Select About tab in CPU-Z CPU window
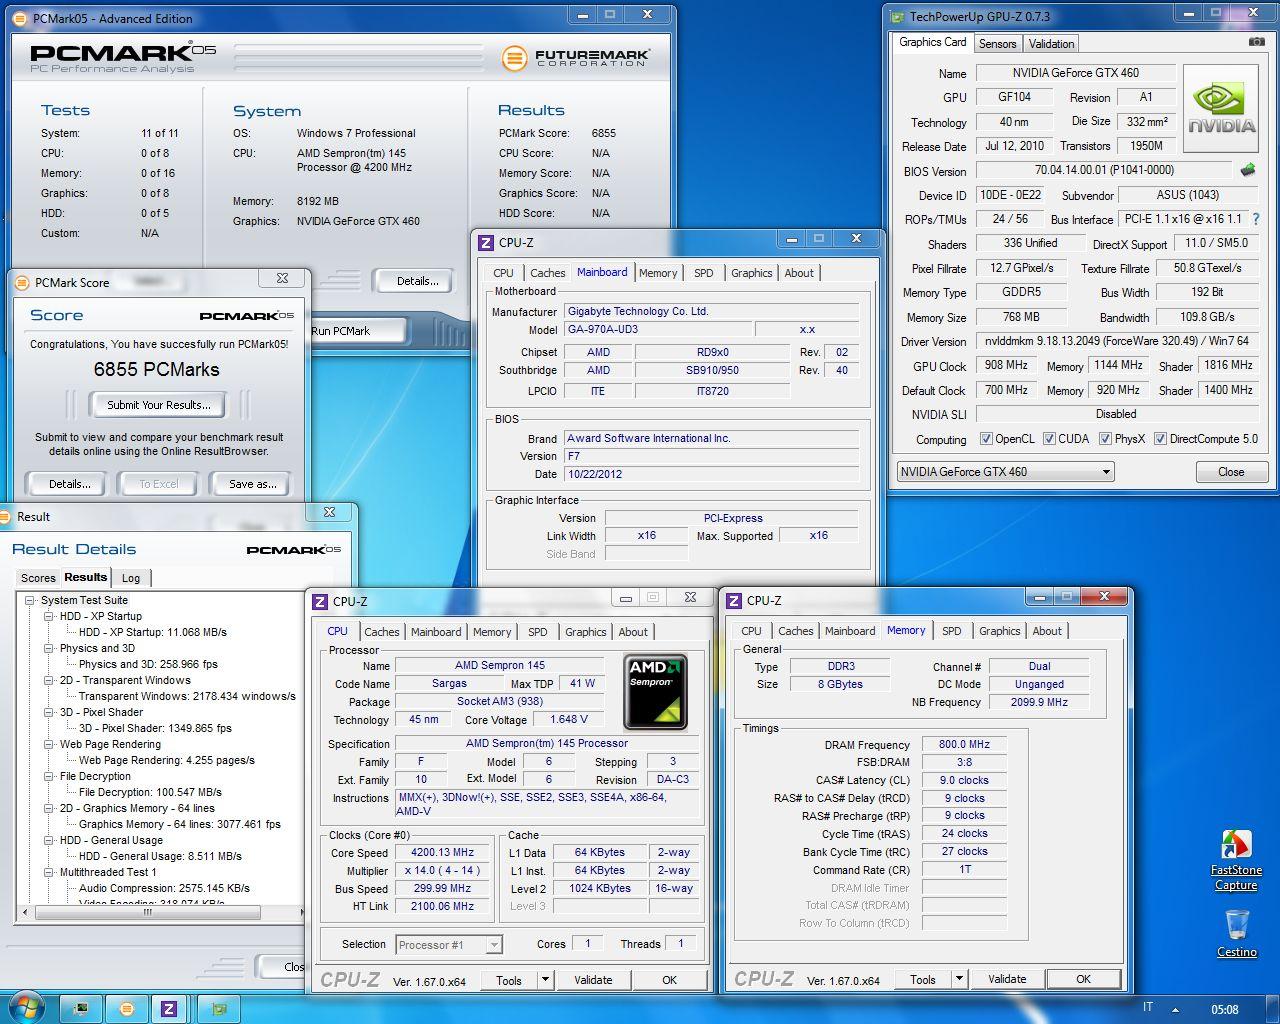The width and height of the screenshot is (1280, 1024). point(633,632)
